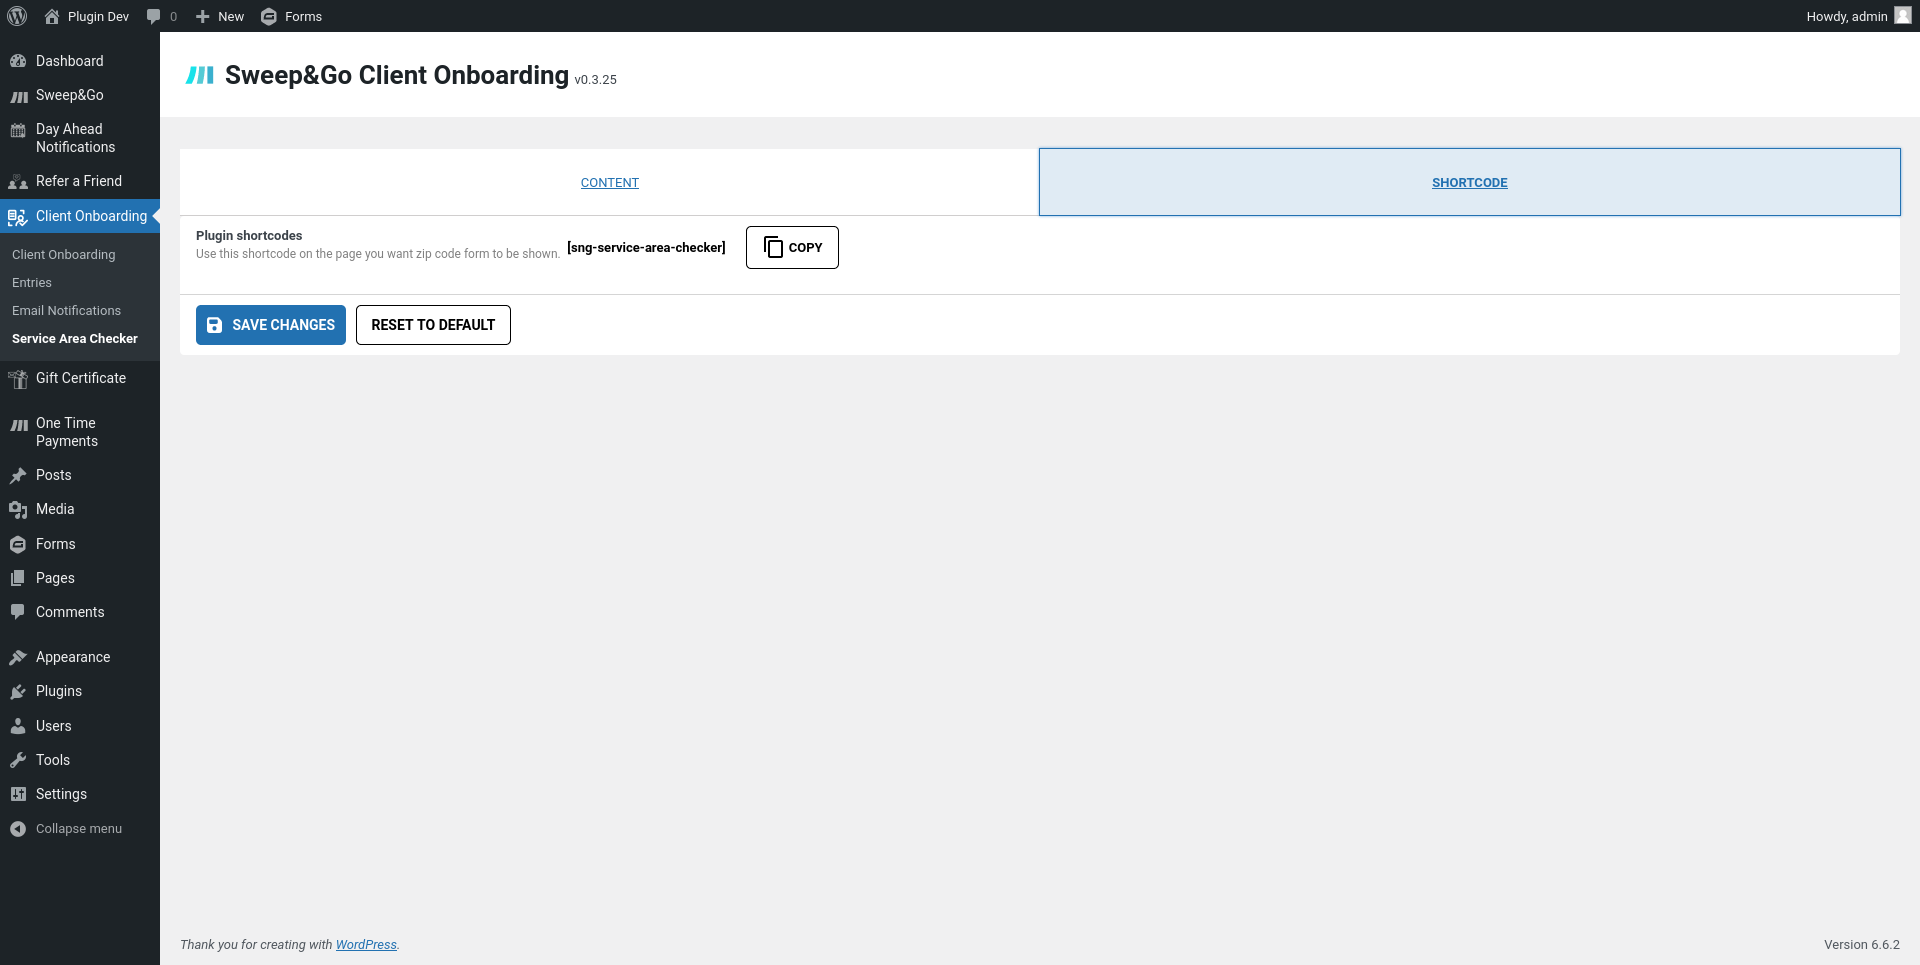The width and height of the screenshot is (1920, 965).
Task: Click the Sweep&Go logo beside page title
Action: tap(200, 75)
